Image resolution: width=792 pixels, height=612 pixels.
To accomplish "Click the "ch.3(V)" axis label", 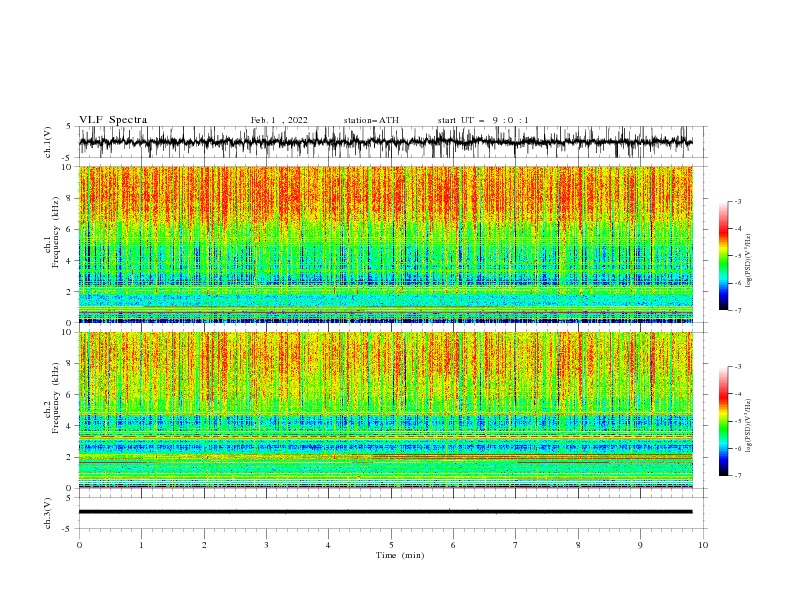I will (48, 513).
